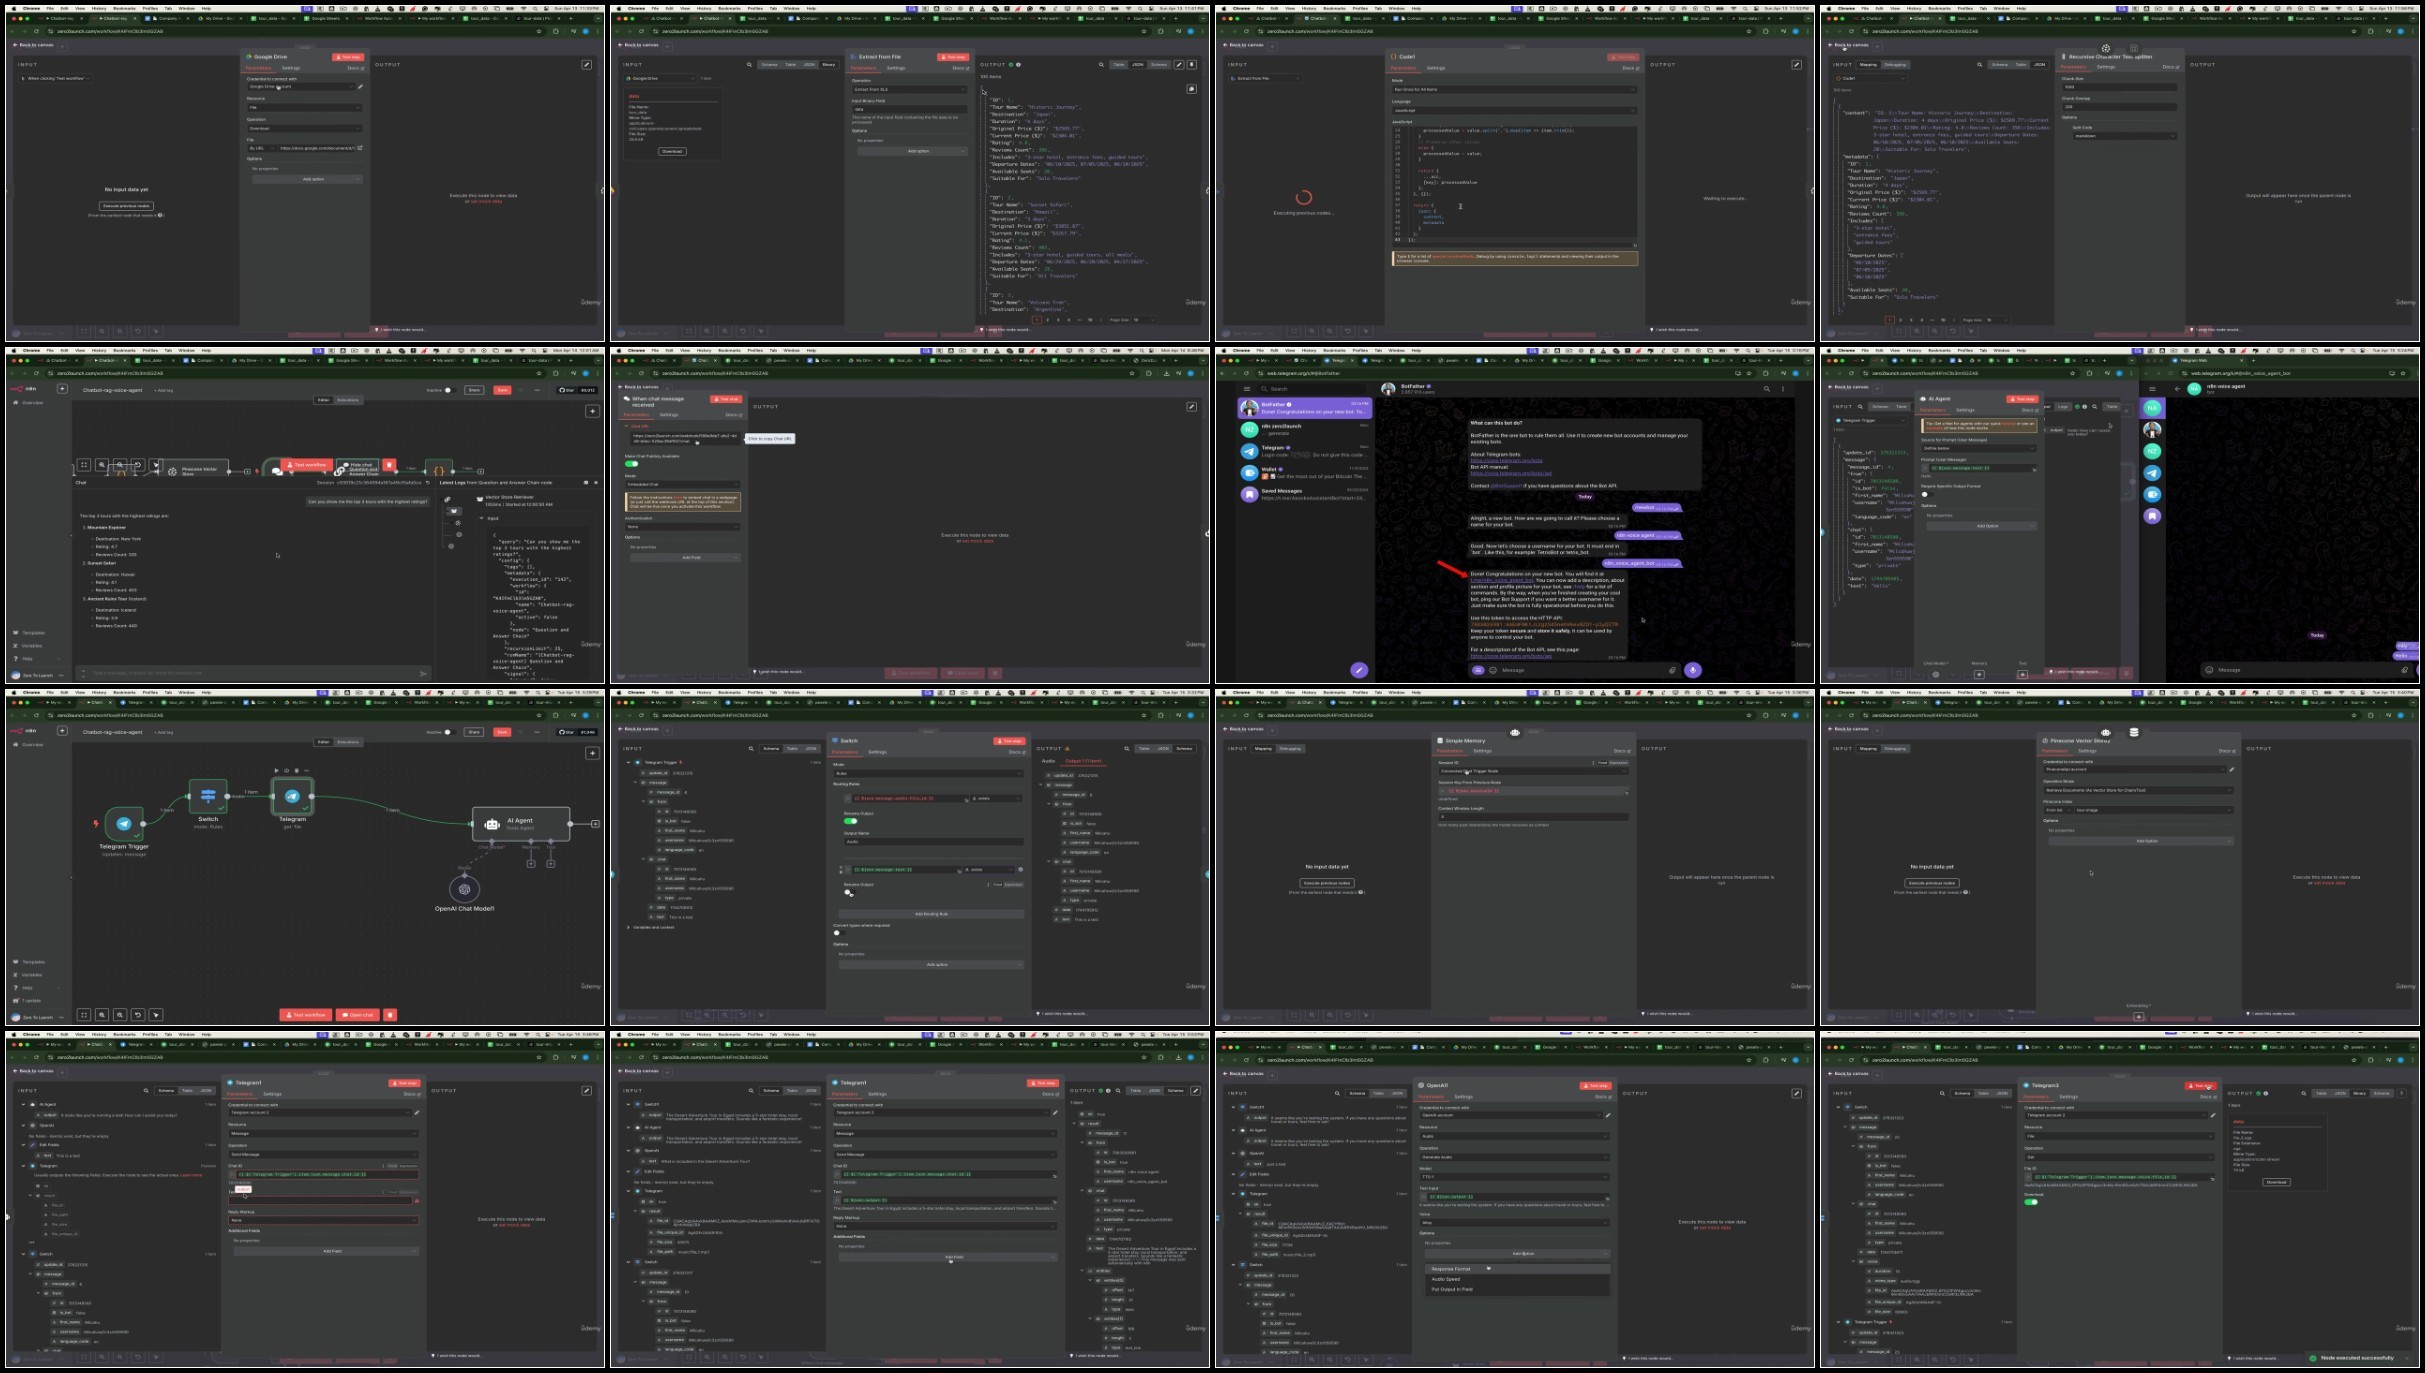Click Execute previous nodes in Simple Memory

pyautogui.click(x=1327, y=883)
